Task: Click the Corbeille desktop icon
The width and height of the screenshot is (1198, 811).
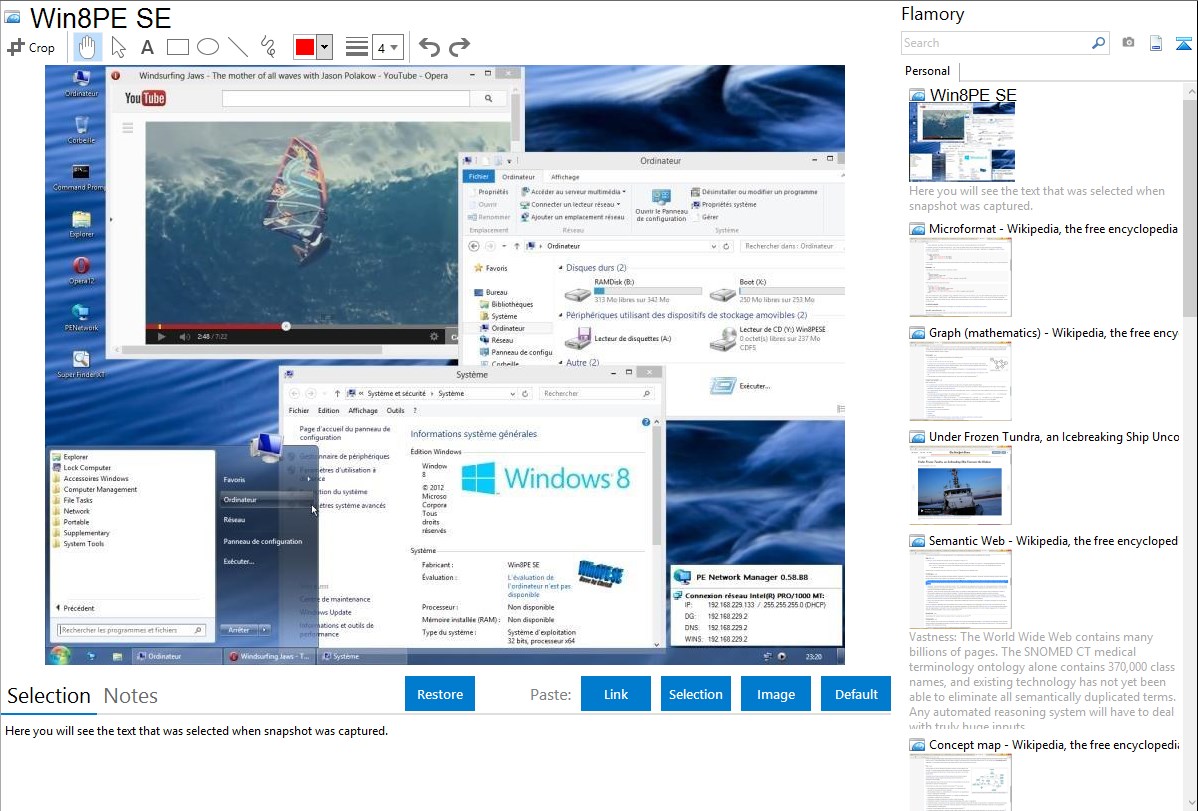Action: click(81, 130)
